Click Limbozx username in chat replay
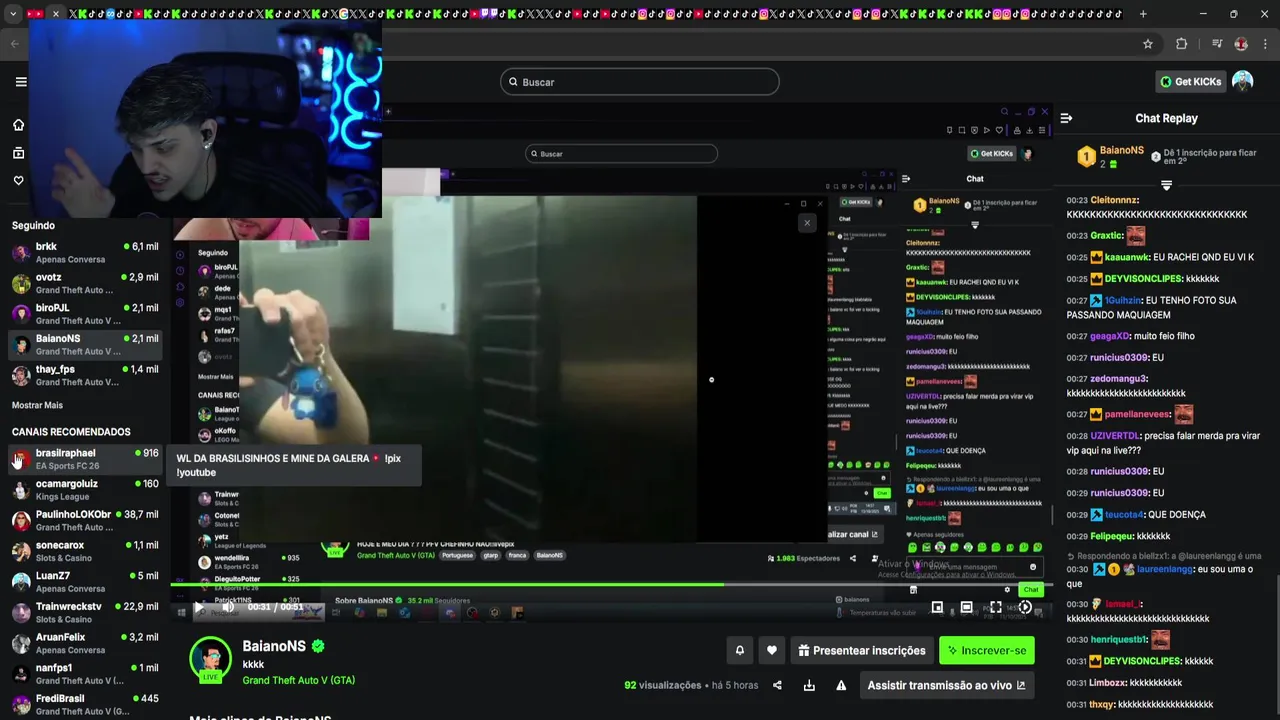Viewport: 1280px width, 720px height. 1108,682
